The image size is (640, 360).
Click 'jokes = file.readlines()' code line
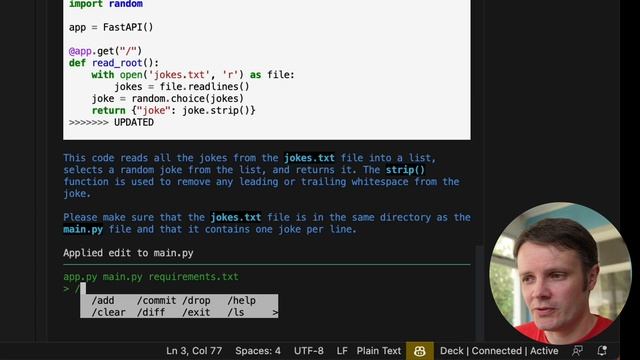coord(182,87)
